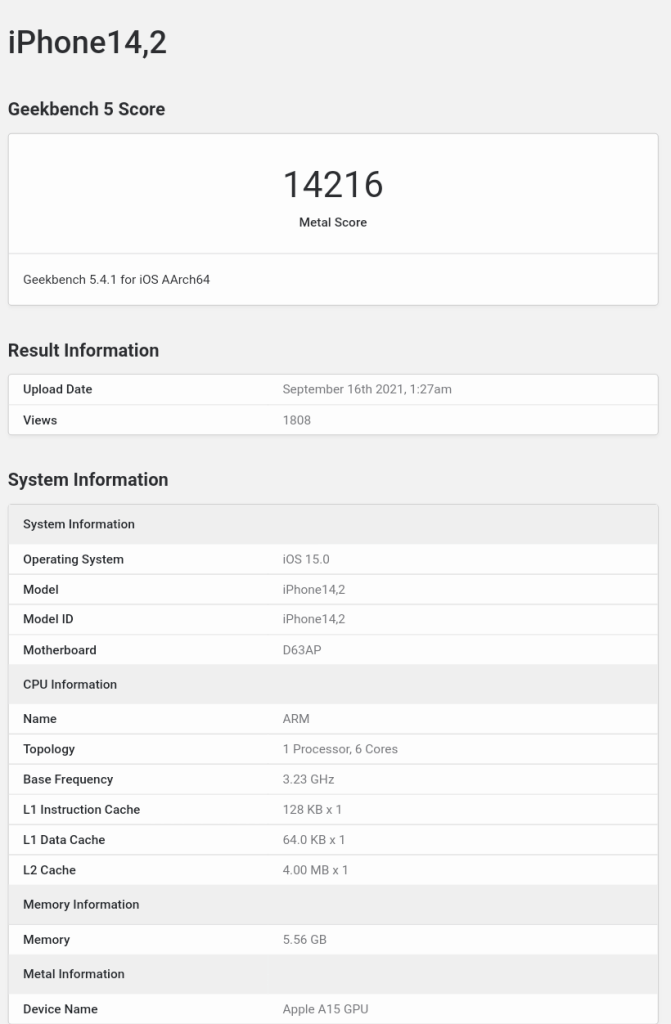Image resolution: width=671 pixels, height=1024 pixels.
Task: Click the L1 Instruction Cache row
Action: click(333, 810)
